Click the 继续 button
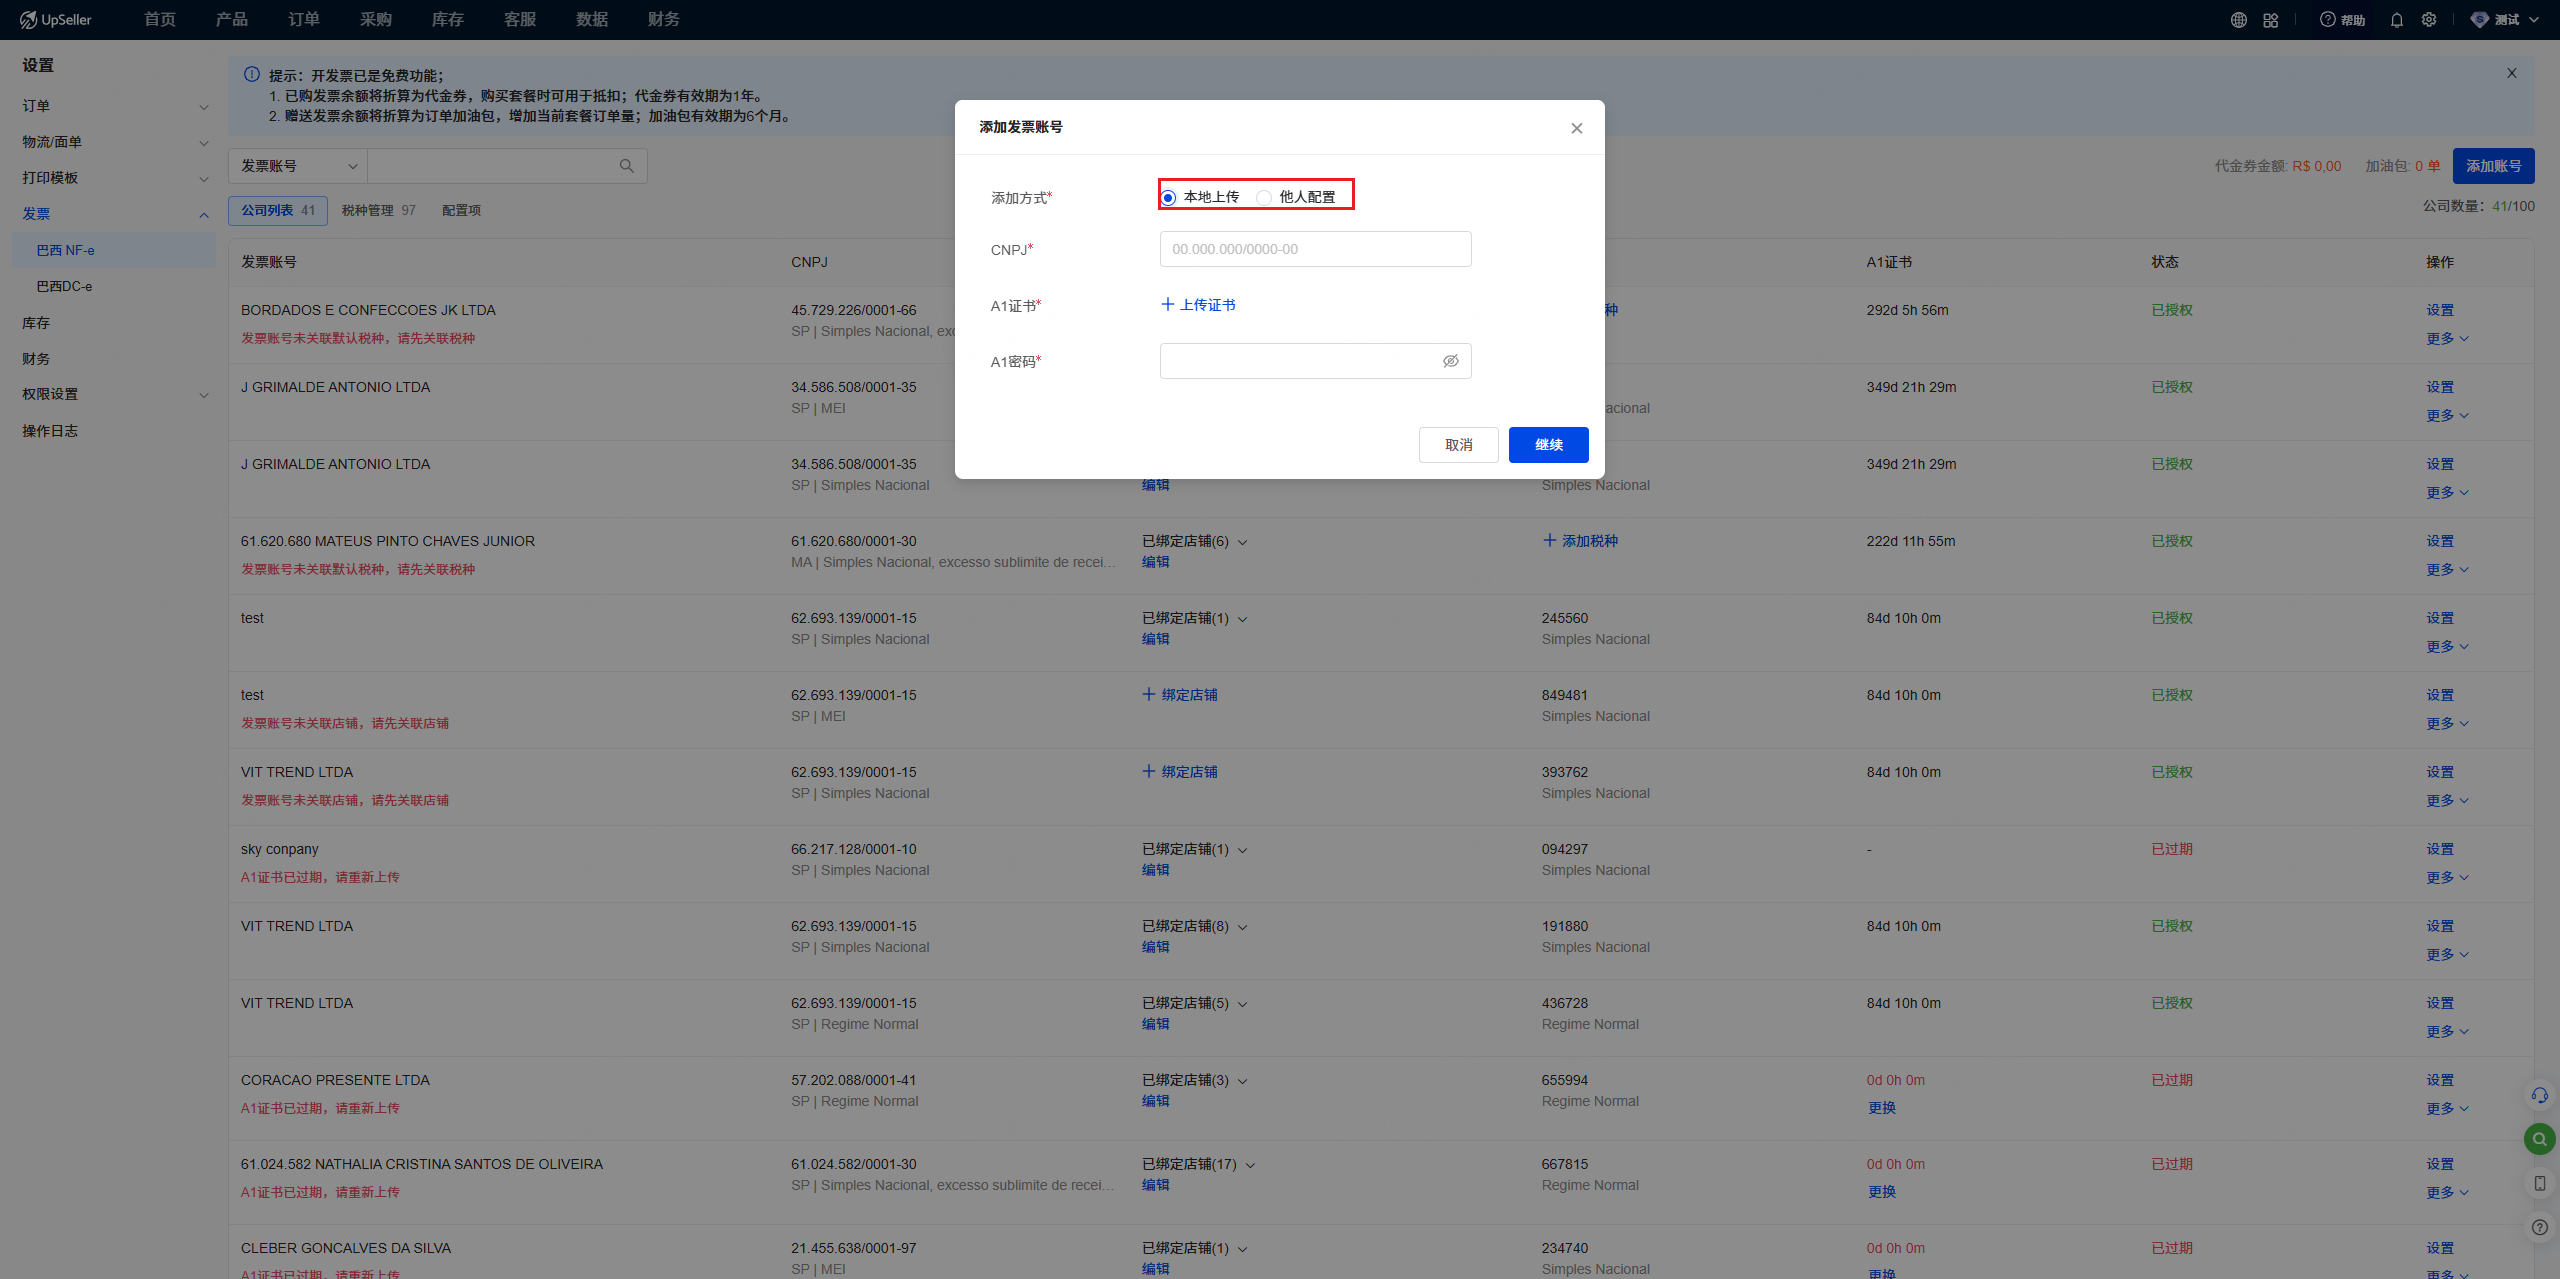 coord(1548,445)
